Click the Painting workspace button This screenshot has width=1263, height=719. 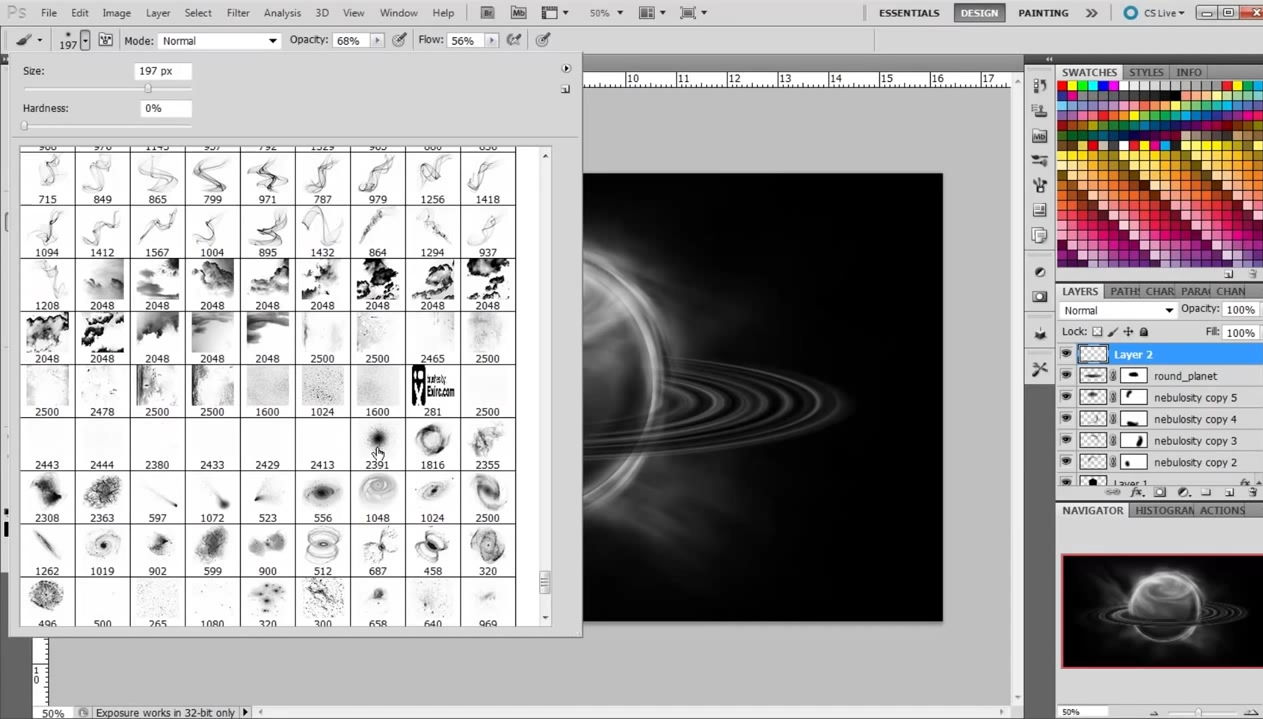tap(1043, 13)
